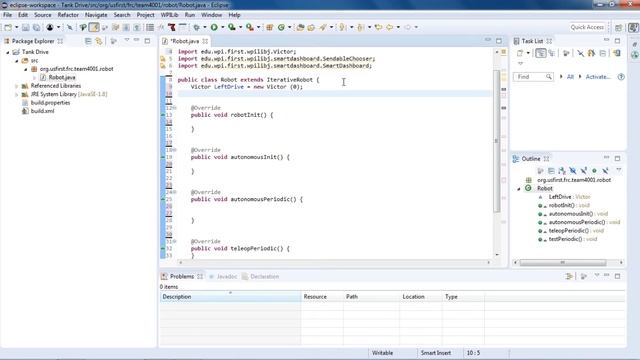Toggle Categorized presentation in Task List
The height and width of the screenshot is (360, 640).
(540, 53)
